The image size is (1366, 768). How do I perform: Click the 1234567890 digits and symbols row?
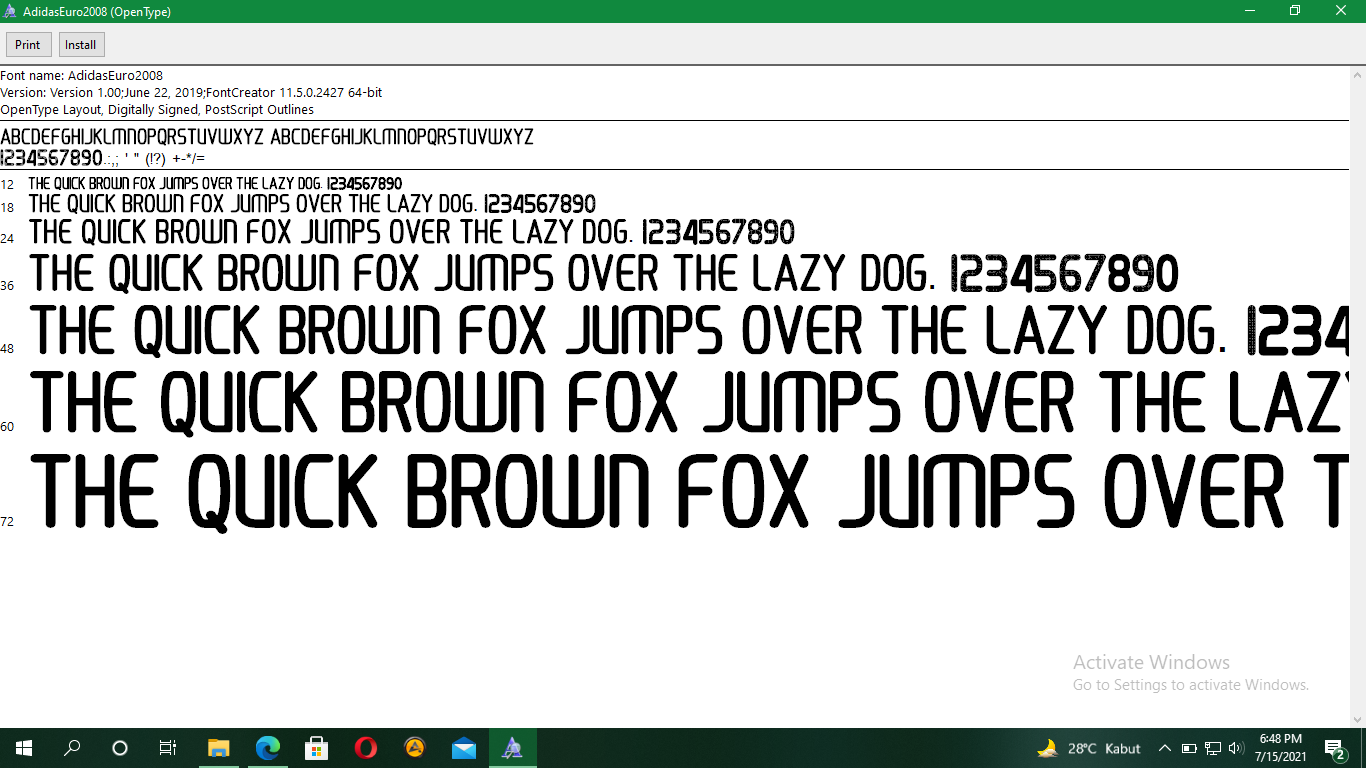click(102, 158)
